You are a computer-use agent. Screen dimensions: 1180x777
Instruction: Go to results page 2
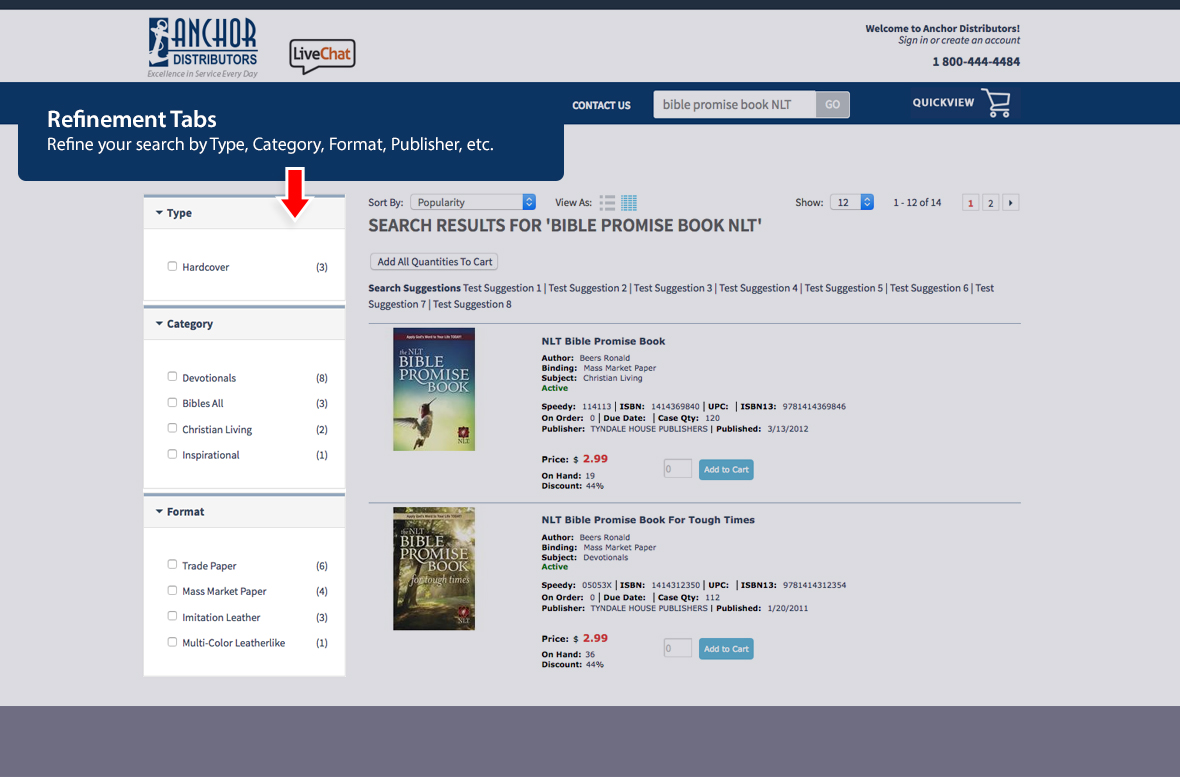coord(990,203)
